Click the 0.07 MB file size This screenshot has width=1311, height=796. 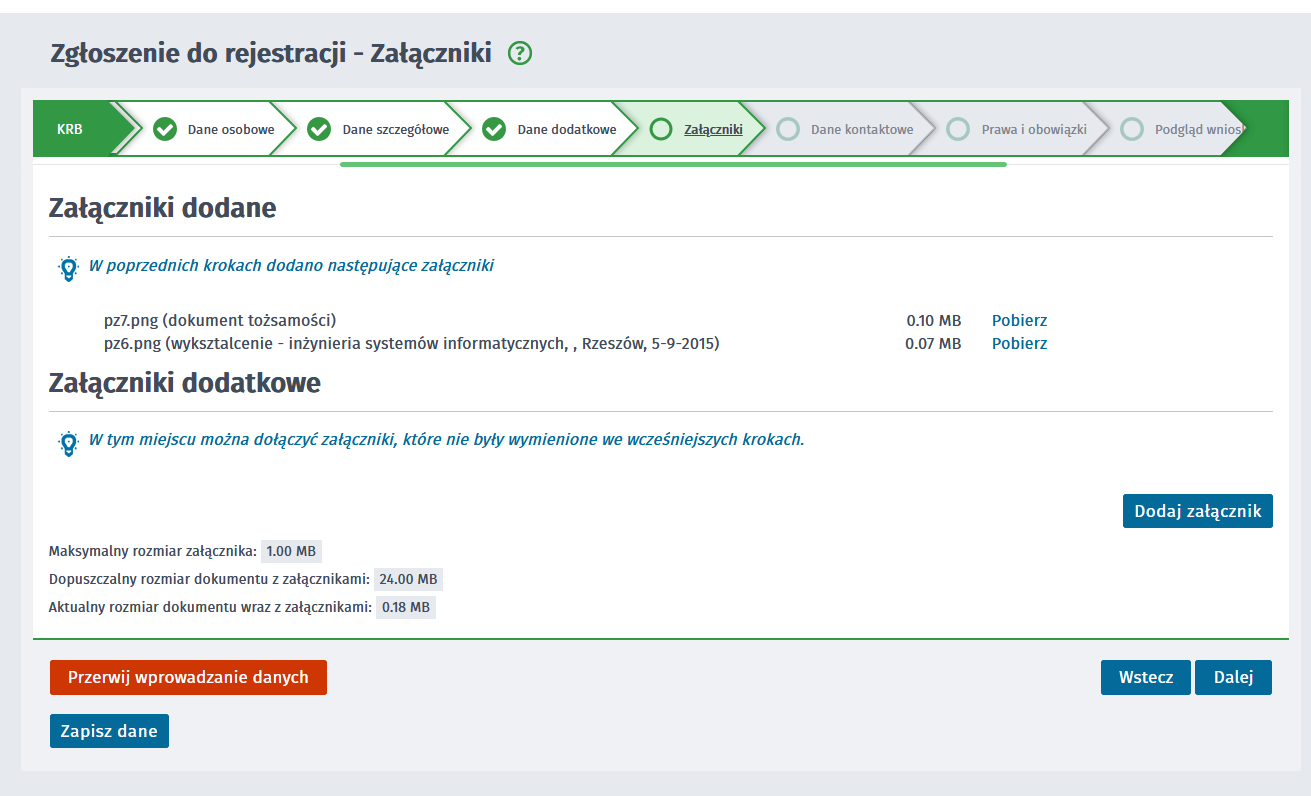tap(934, 343)
